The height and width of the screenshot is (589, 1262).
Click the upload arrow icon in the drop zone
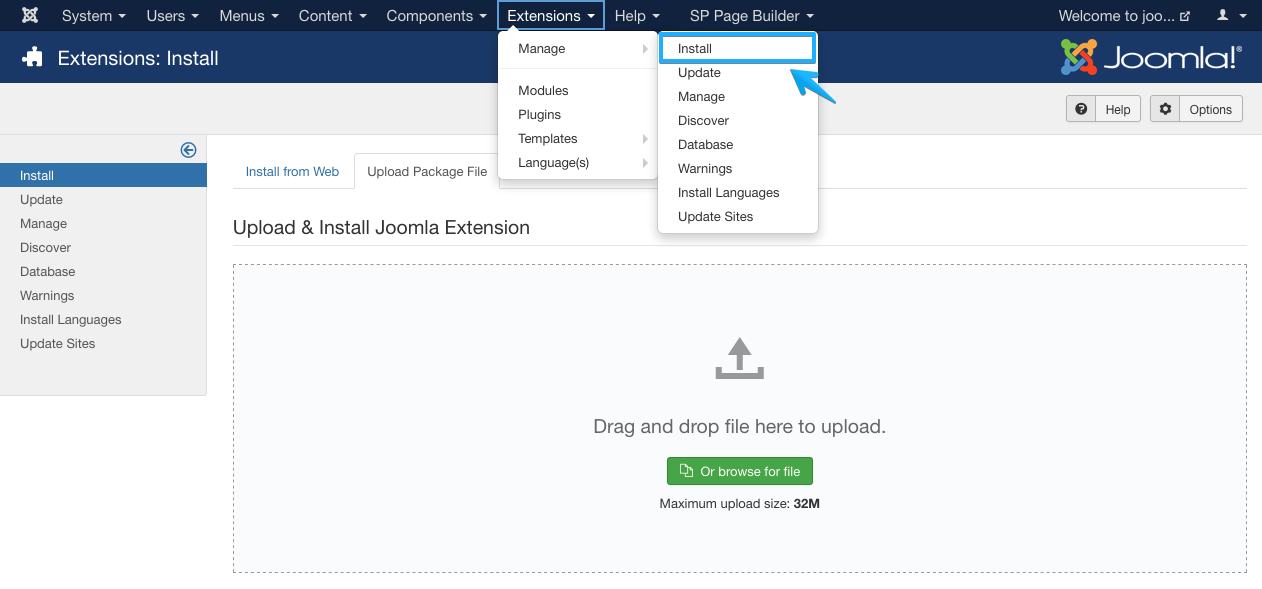tap(739, 358)
